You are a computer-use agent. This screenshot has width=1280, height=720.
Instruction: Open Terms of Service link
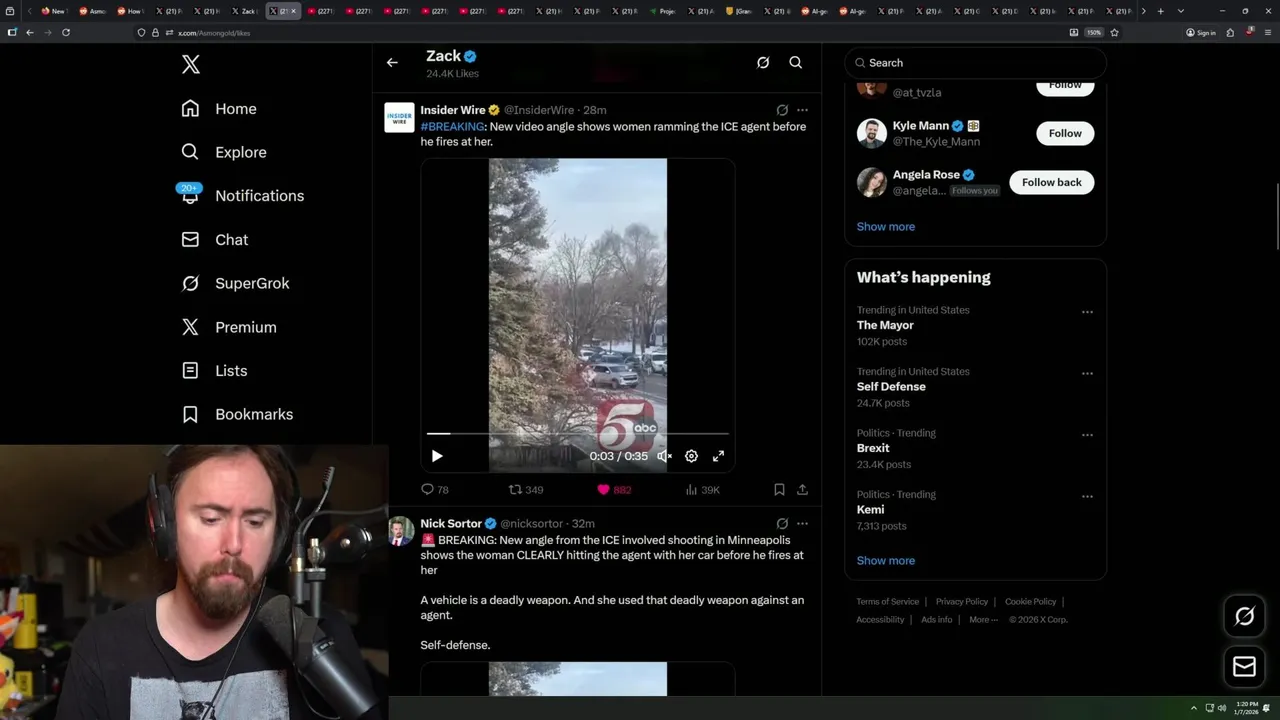point(888,602)
